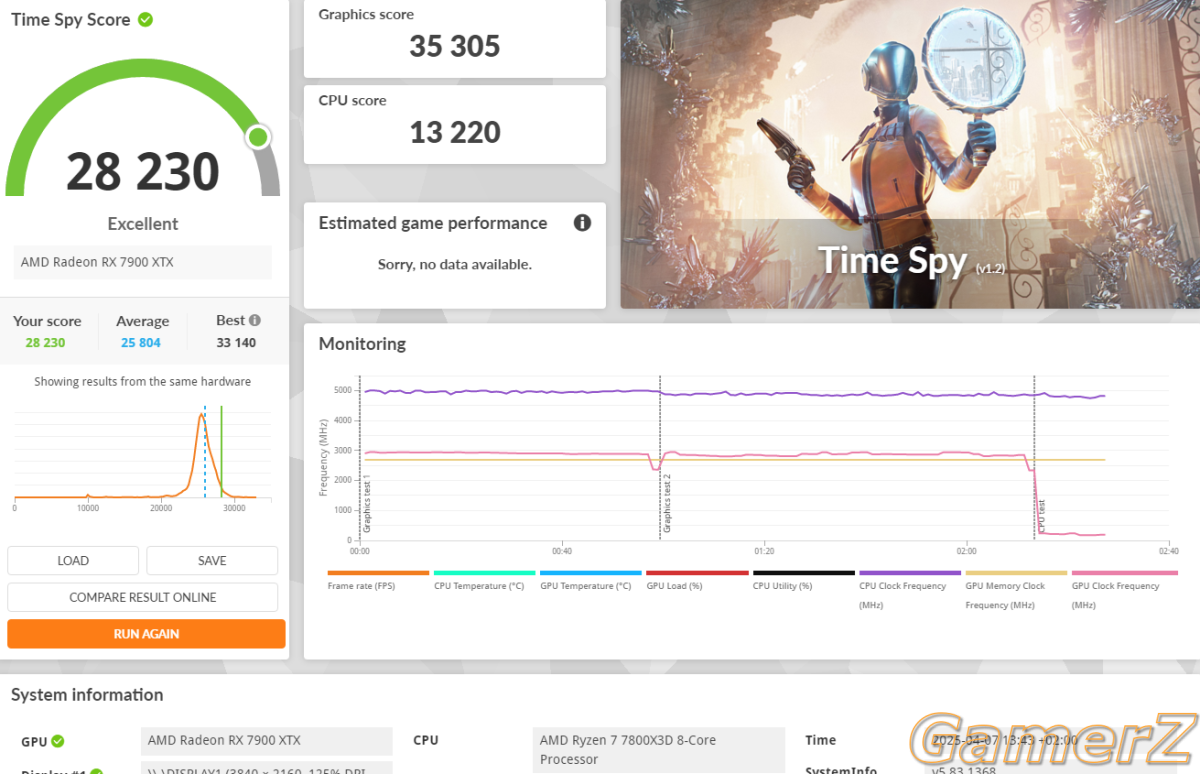This screenshot has height=774, width=1200.
Task: Click the Graphics score value 35 305
Action: tap(455, 46)
